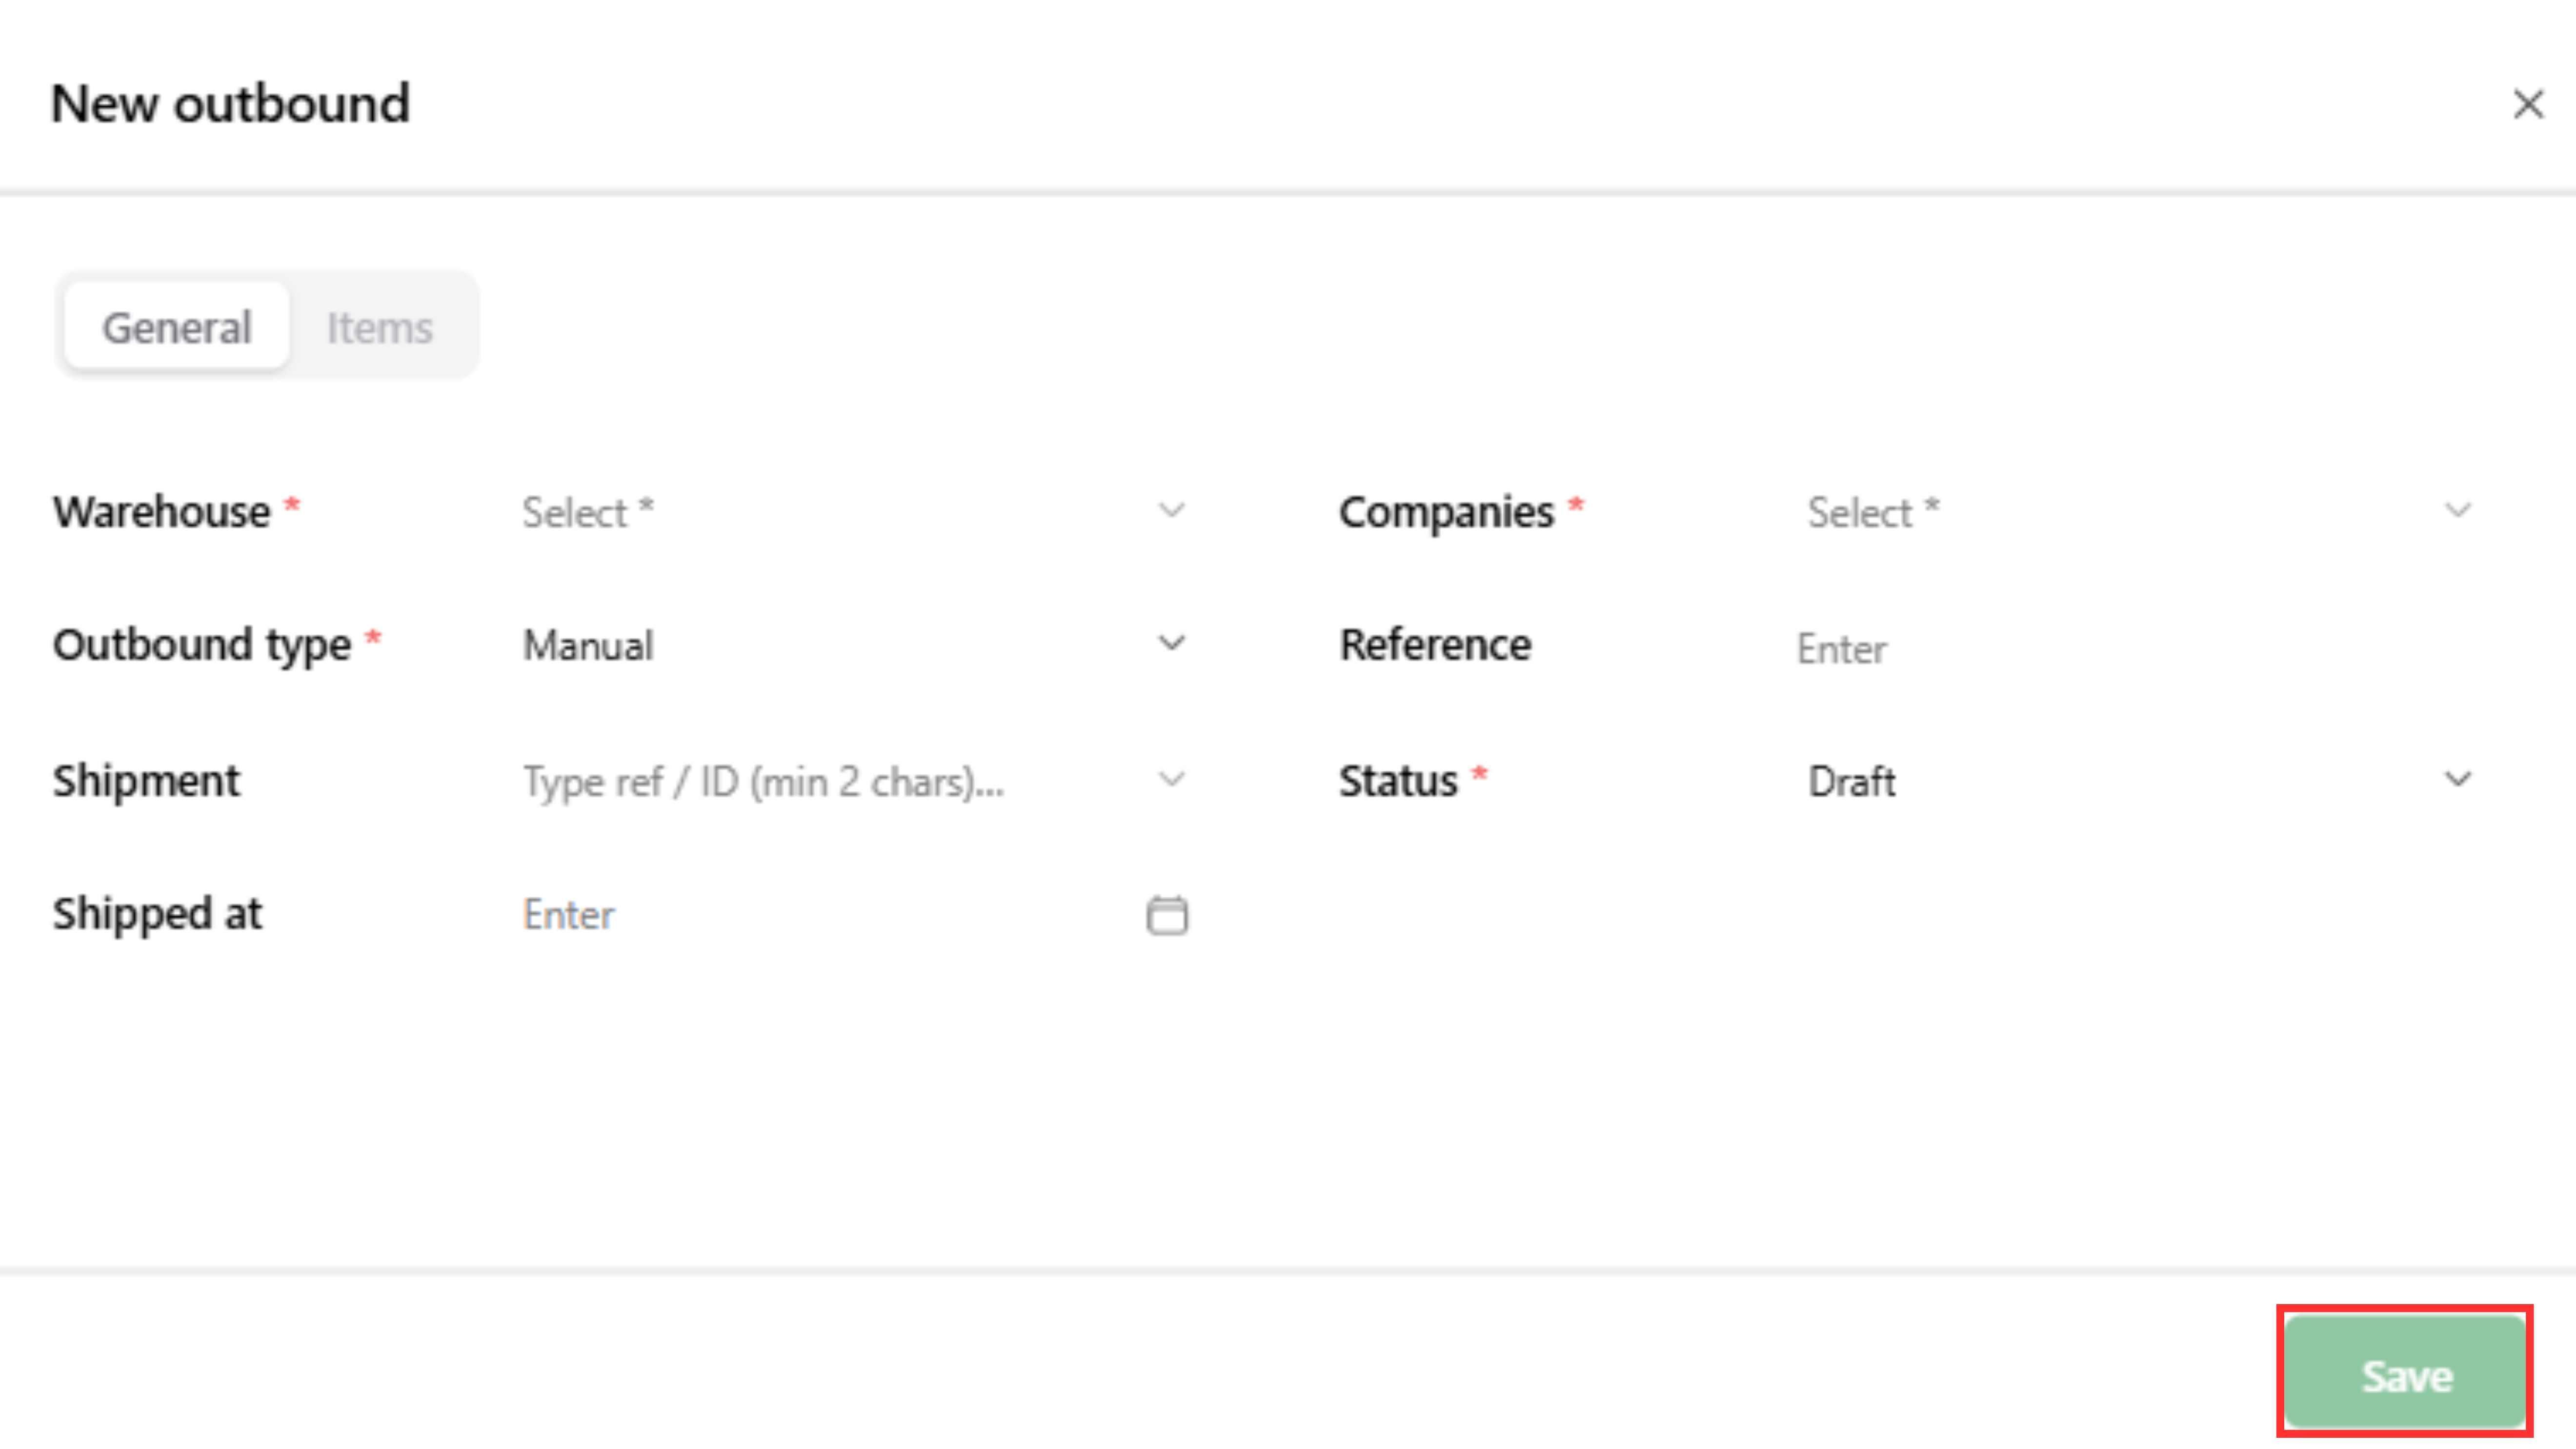
Task: Click the 'Shipped at' field label
Action: click(x=158, y=914)
